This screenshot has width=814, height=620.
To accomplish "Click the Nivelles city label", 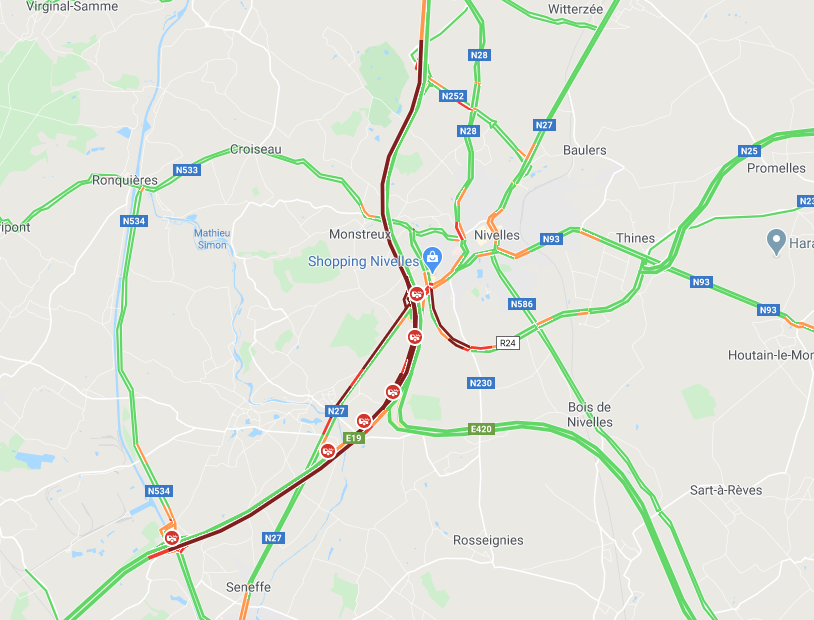I will tap(497, 235).
